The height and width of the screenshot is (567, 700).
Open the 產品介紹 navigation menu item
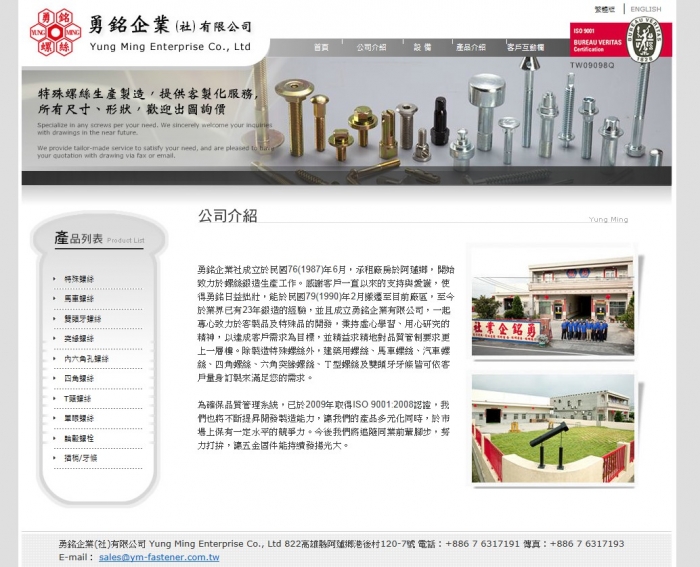[471, 47]
